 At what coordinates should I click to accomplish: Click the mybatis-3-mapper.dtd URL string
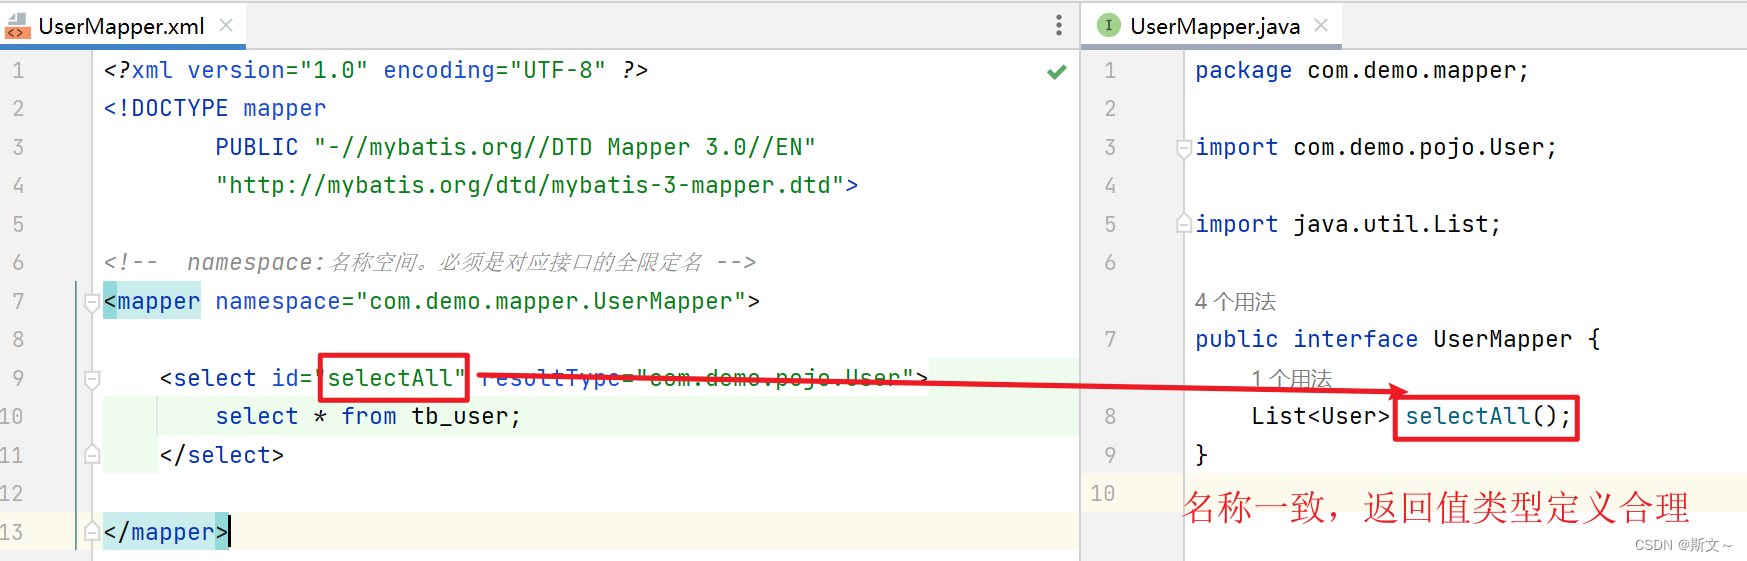point(530,185)
